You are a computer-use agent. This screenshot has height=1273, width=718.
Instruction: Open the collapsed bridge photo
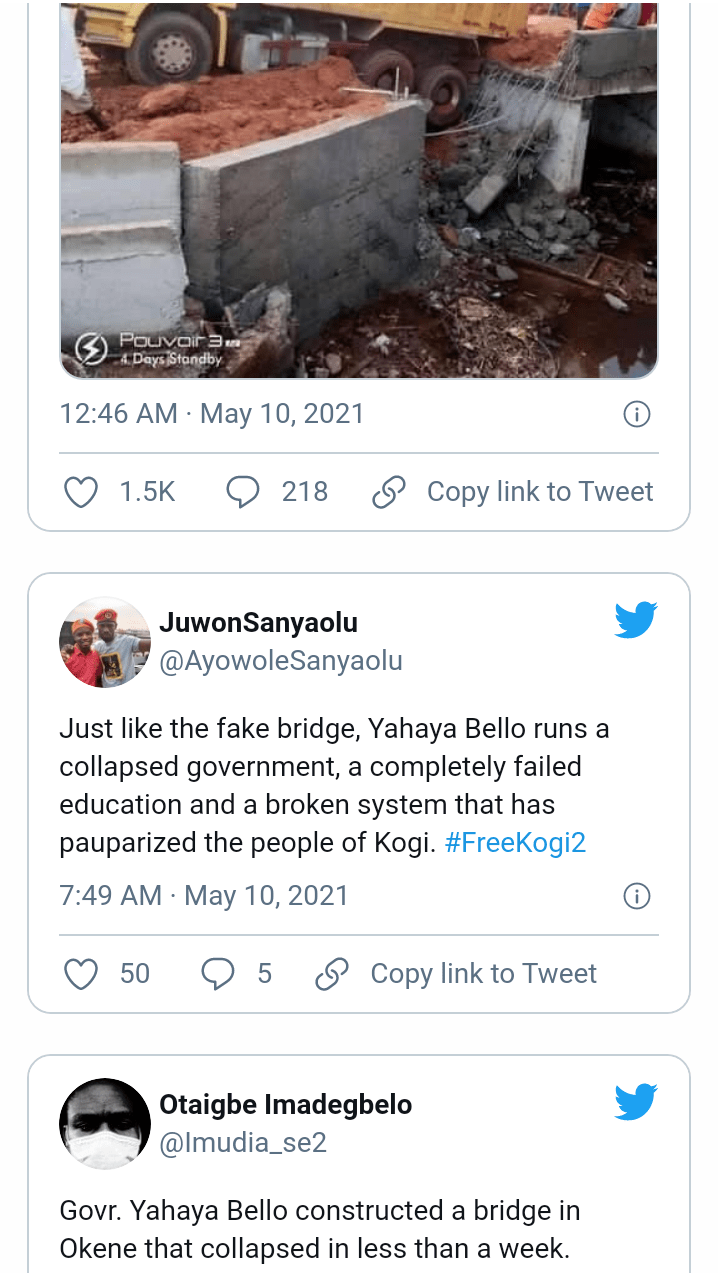coord(358,190)
